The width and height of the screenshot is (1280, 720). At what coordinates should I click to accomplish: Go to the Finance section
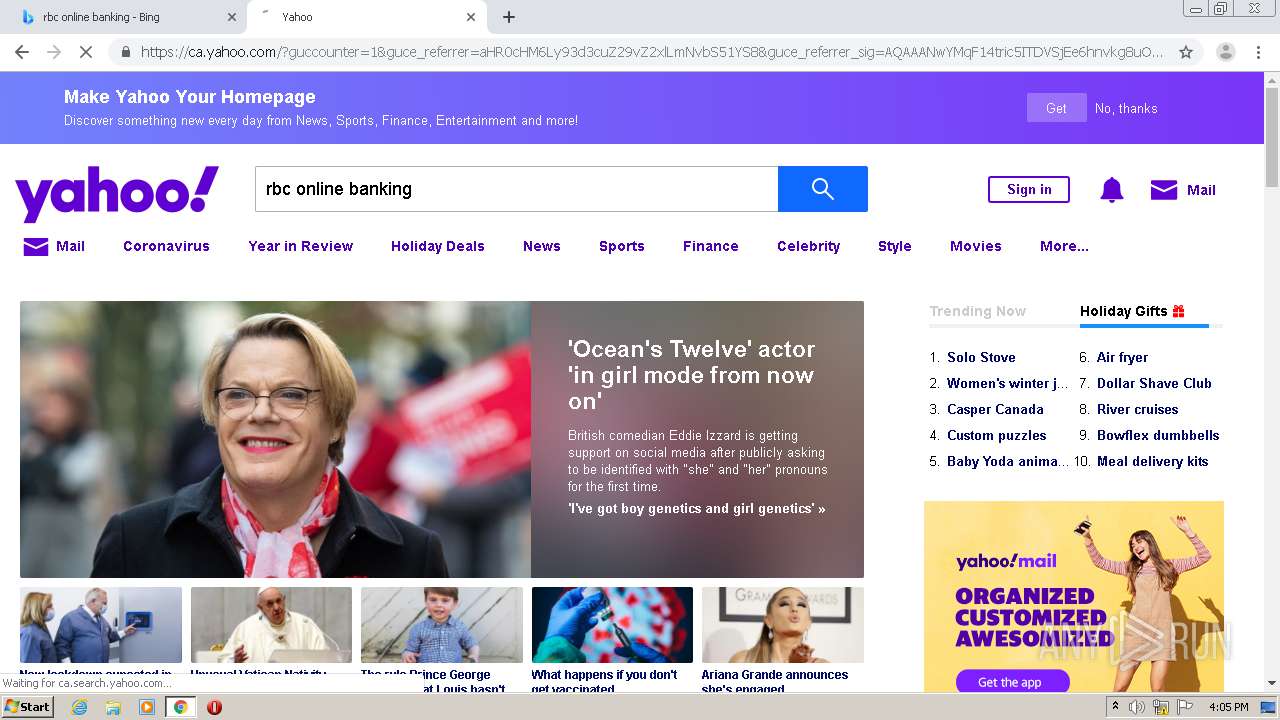click(710, 246)
